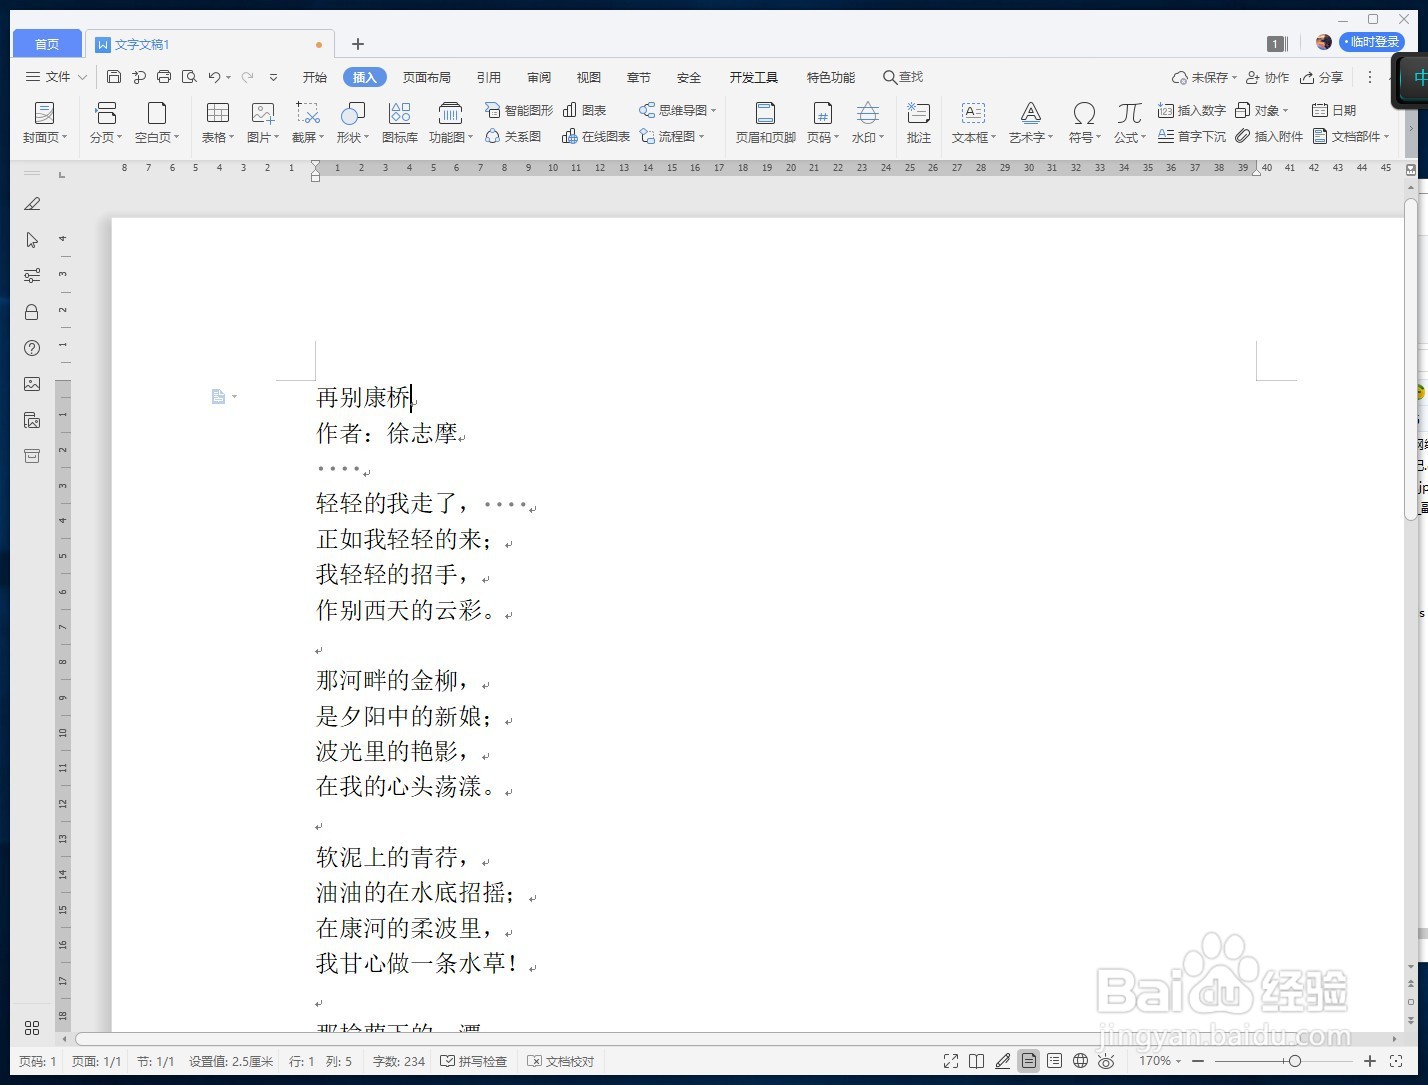Toggle reading layout book icon in status bar
The image size is (1428, 1085).
coord(977,1061)
